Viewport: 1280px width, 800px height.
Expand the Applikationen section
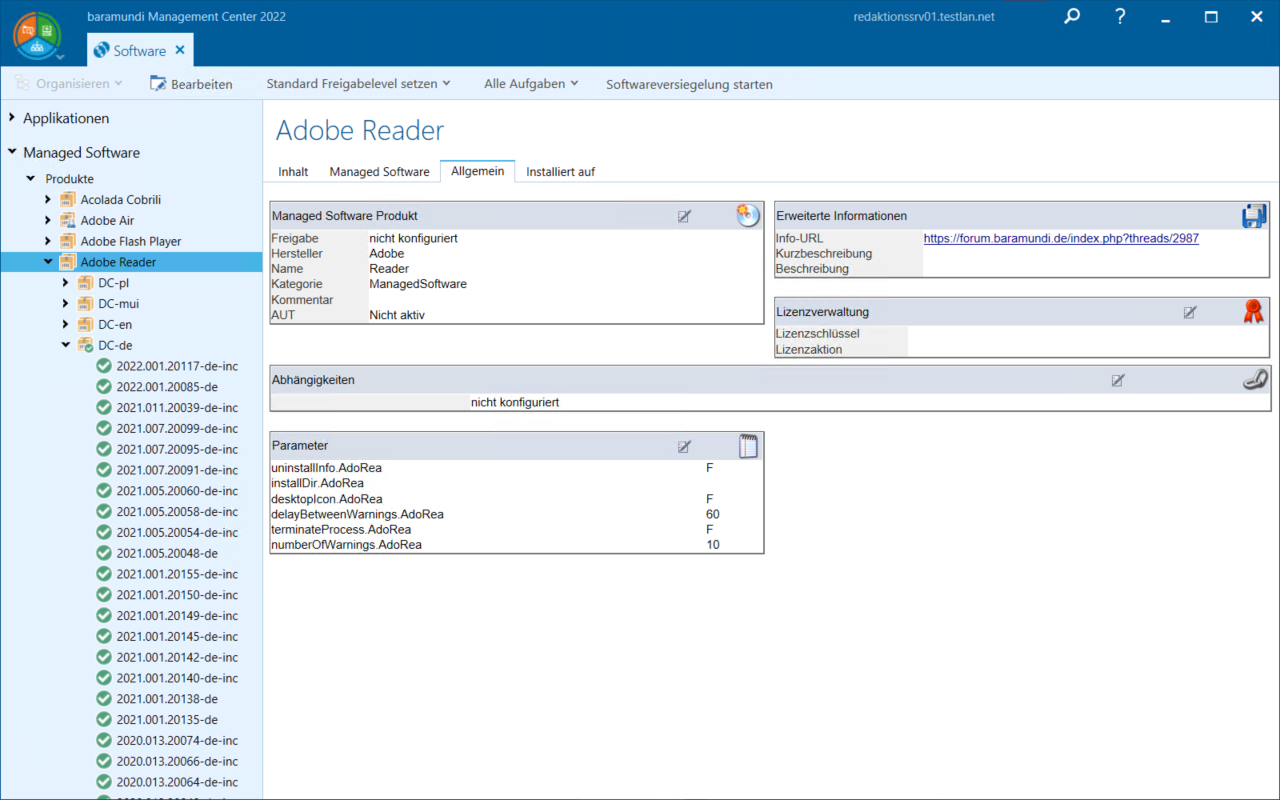pyautogui.click(x=12, y=118)
